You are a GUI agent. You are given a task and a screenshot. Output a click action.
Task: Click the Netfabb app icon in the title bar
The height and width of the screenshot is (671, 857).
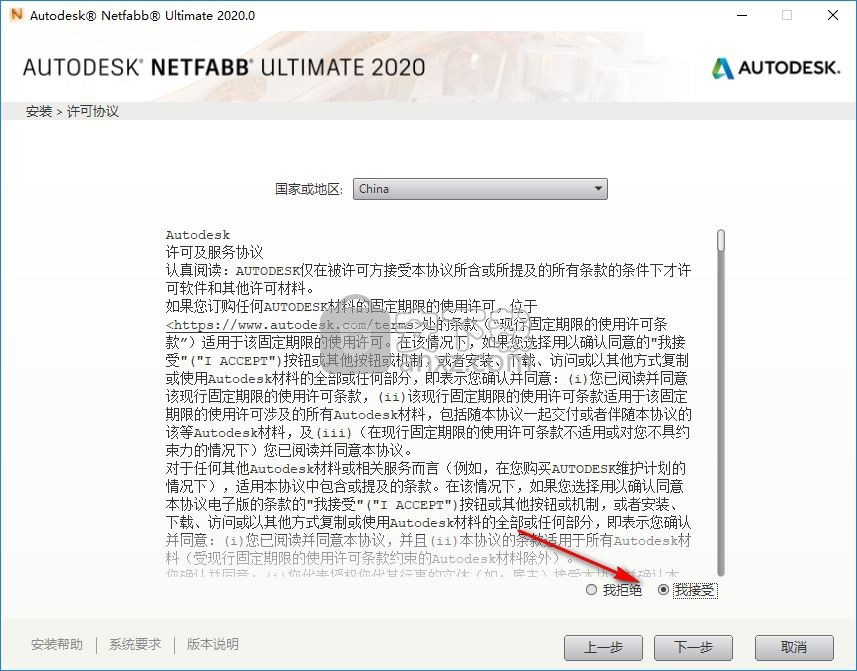click(16, 15)
